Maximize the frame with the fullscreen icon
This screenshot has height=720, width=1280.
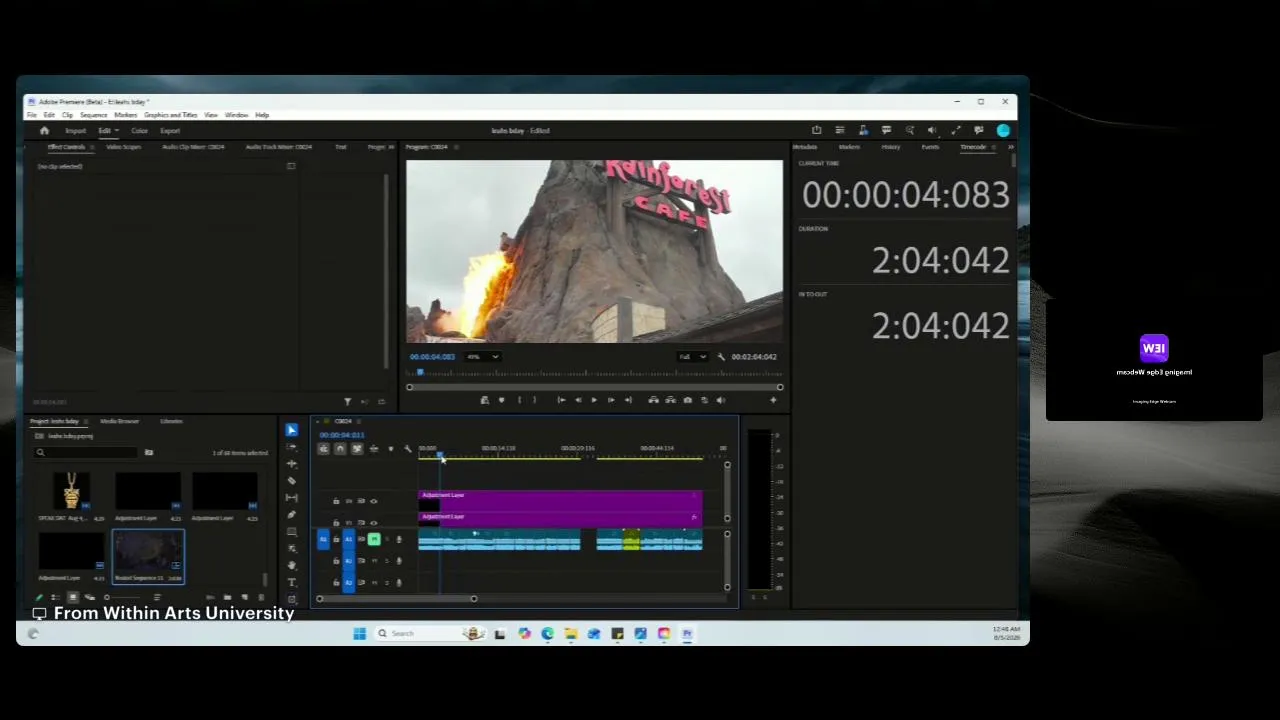956,130
